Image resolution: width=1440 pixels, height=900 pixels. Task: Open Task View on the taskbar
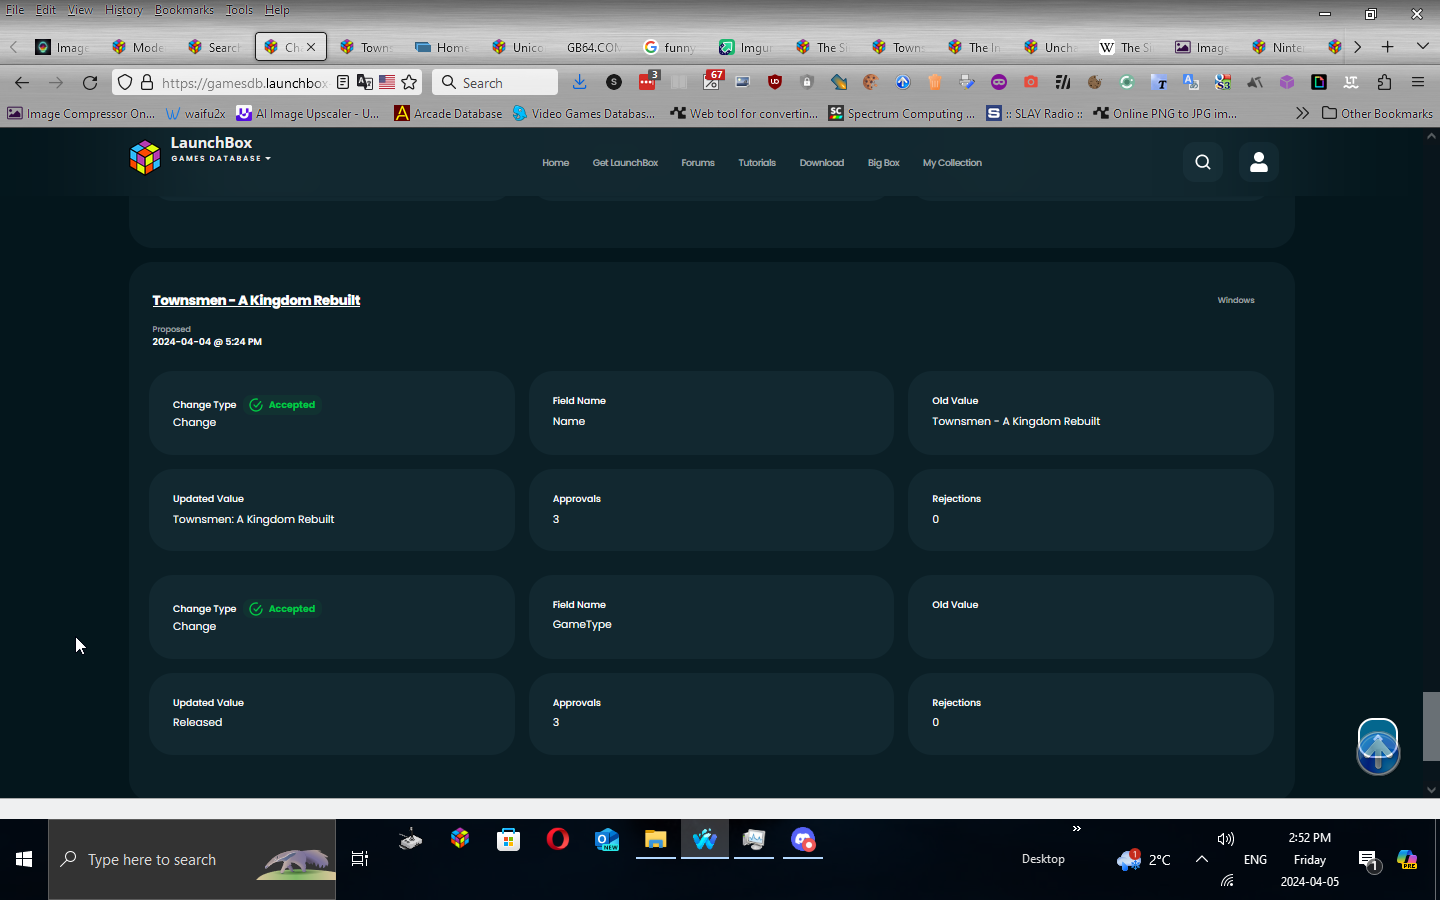click(360, 859)
